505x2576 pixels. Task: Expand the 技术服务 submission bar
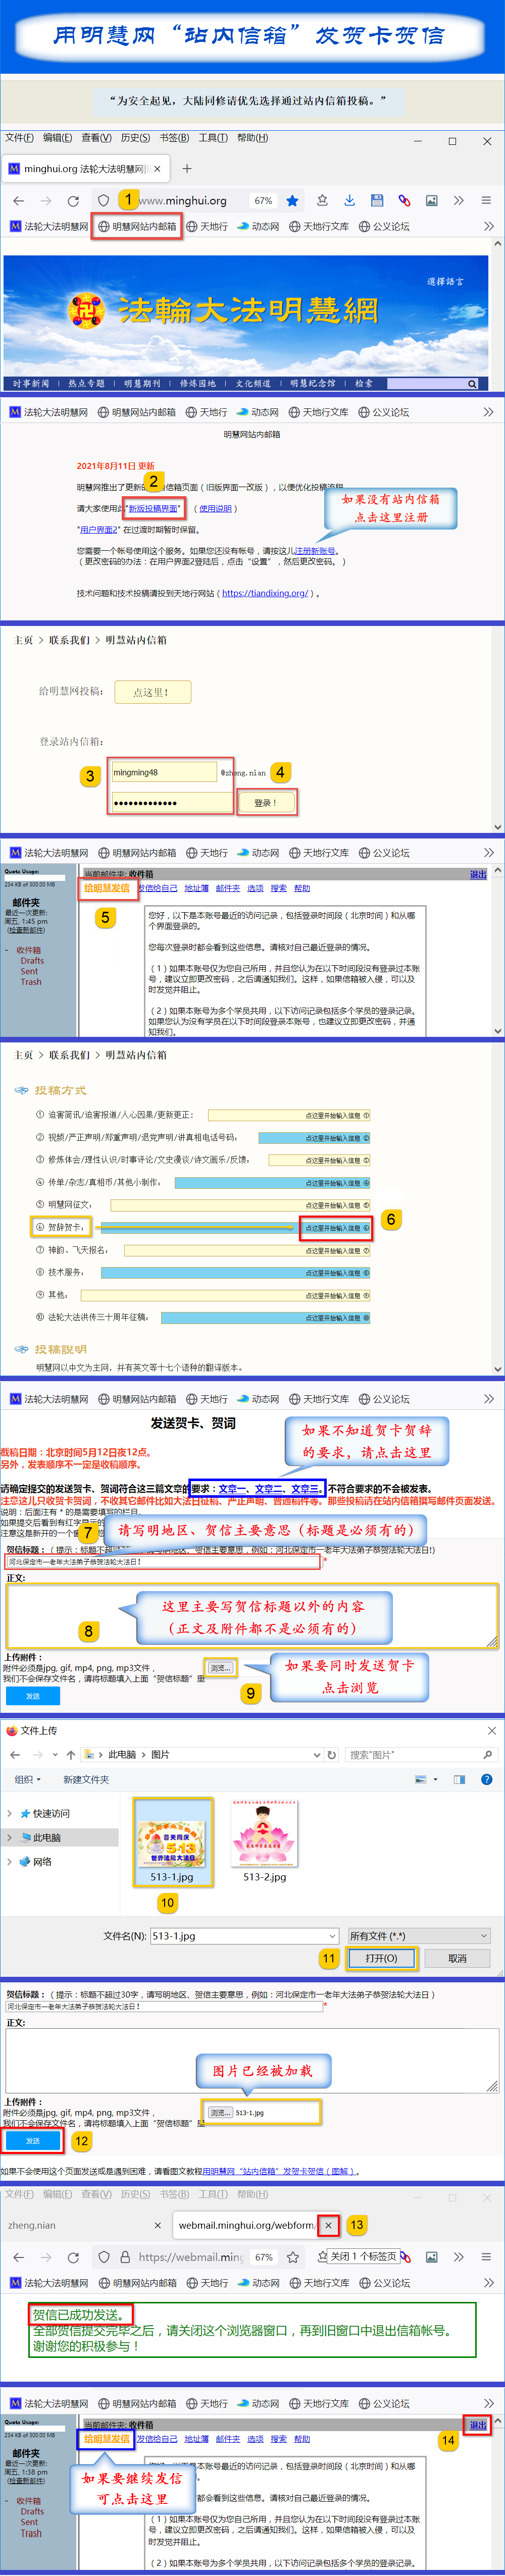pos(235,1273)
